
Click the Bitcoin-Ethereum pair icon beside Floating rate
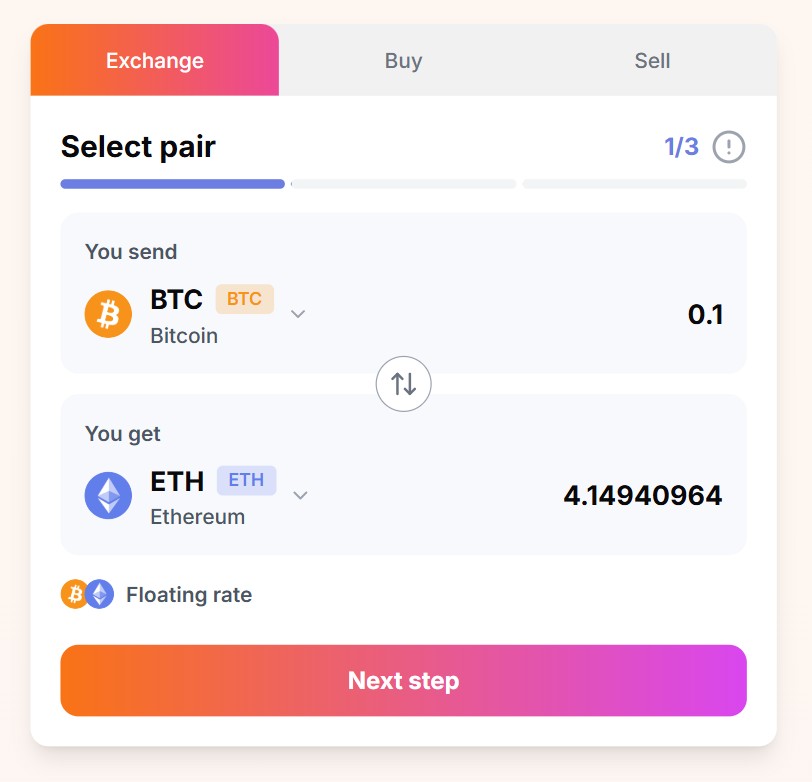[88, 594]
